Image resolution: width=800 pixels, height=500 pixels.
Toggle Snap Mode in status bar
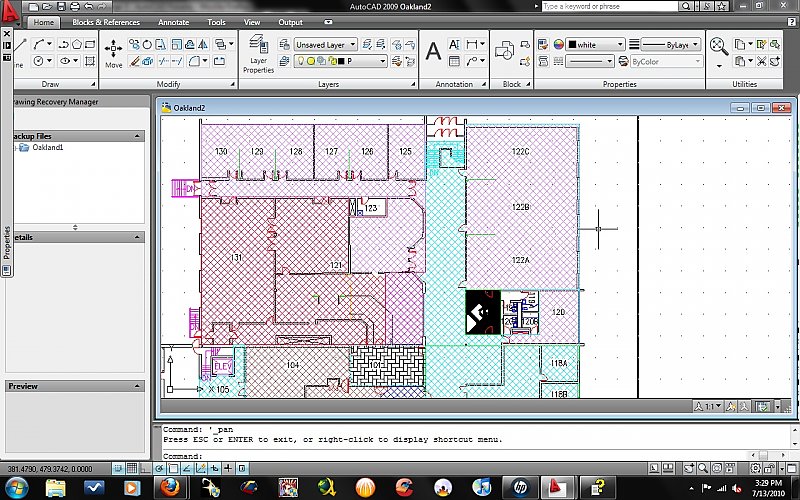(x=118, y=468)
